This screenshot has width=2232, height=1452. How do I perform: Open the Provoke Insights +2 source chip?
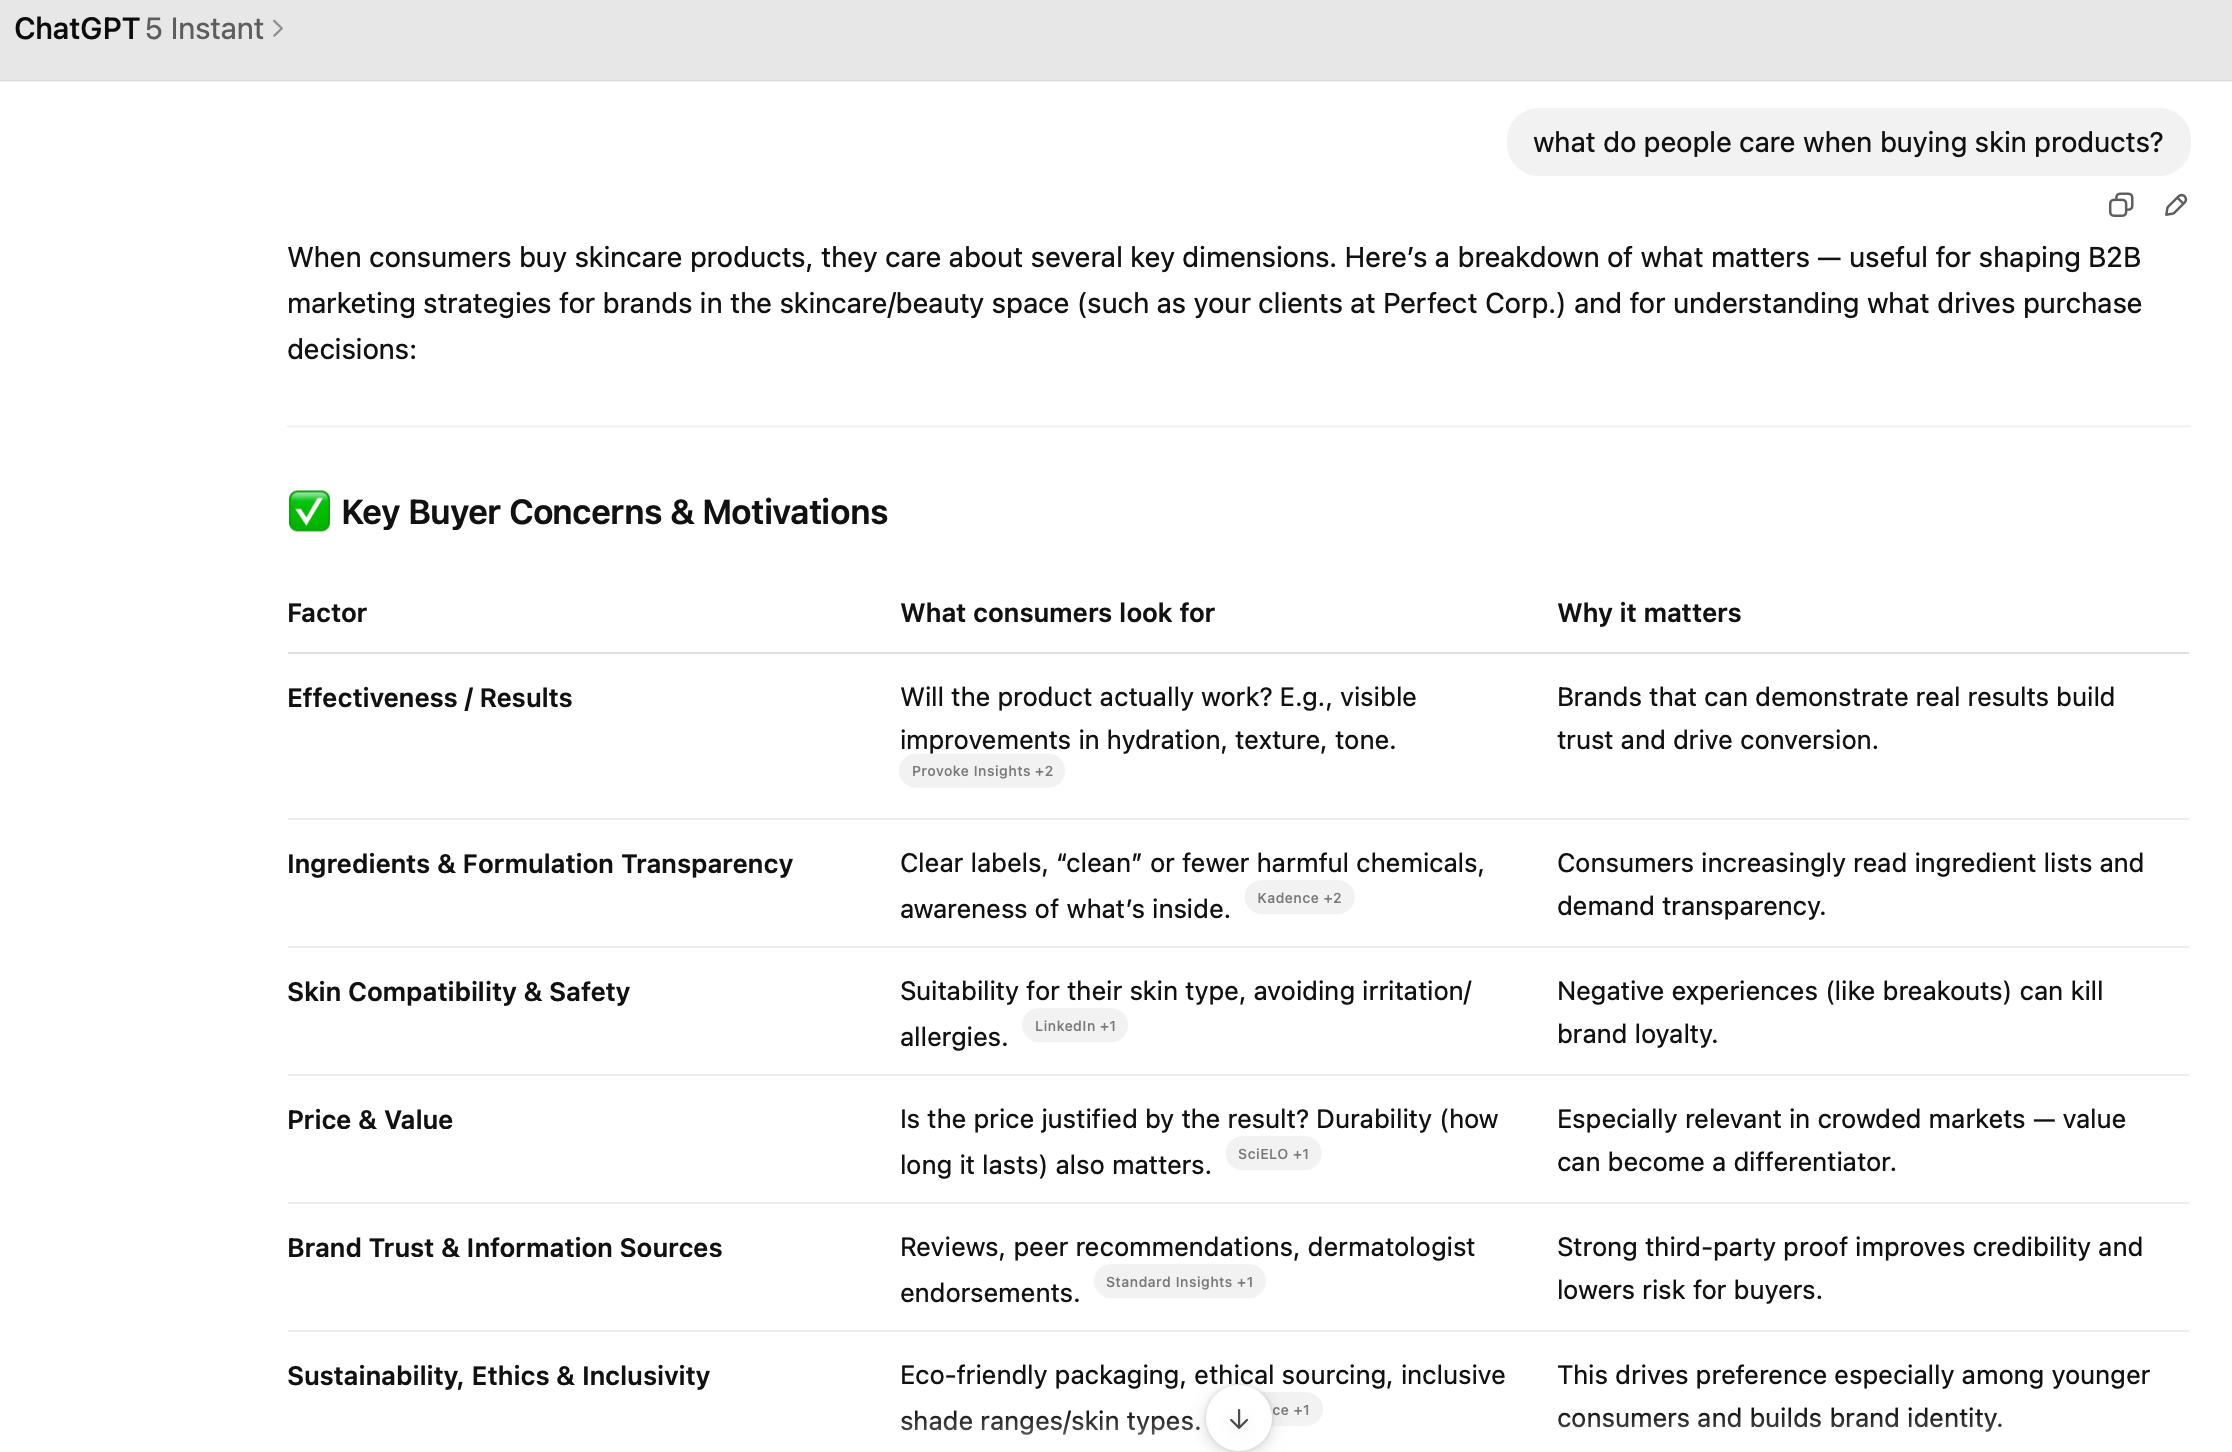point(981,771)
